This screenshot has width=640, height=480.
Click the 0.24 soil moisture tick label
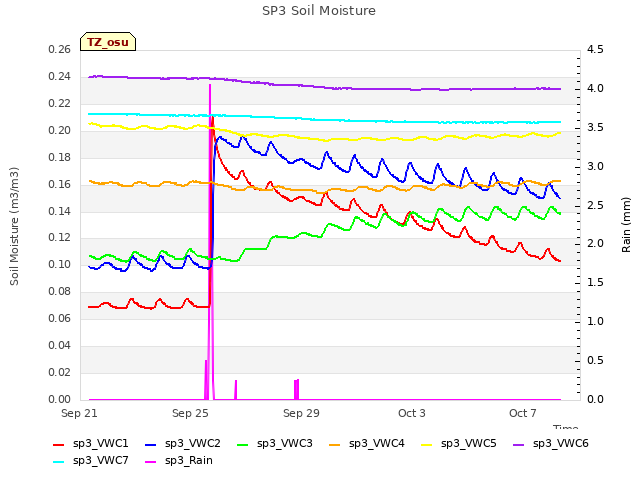pos(59,77)
